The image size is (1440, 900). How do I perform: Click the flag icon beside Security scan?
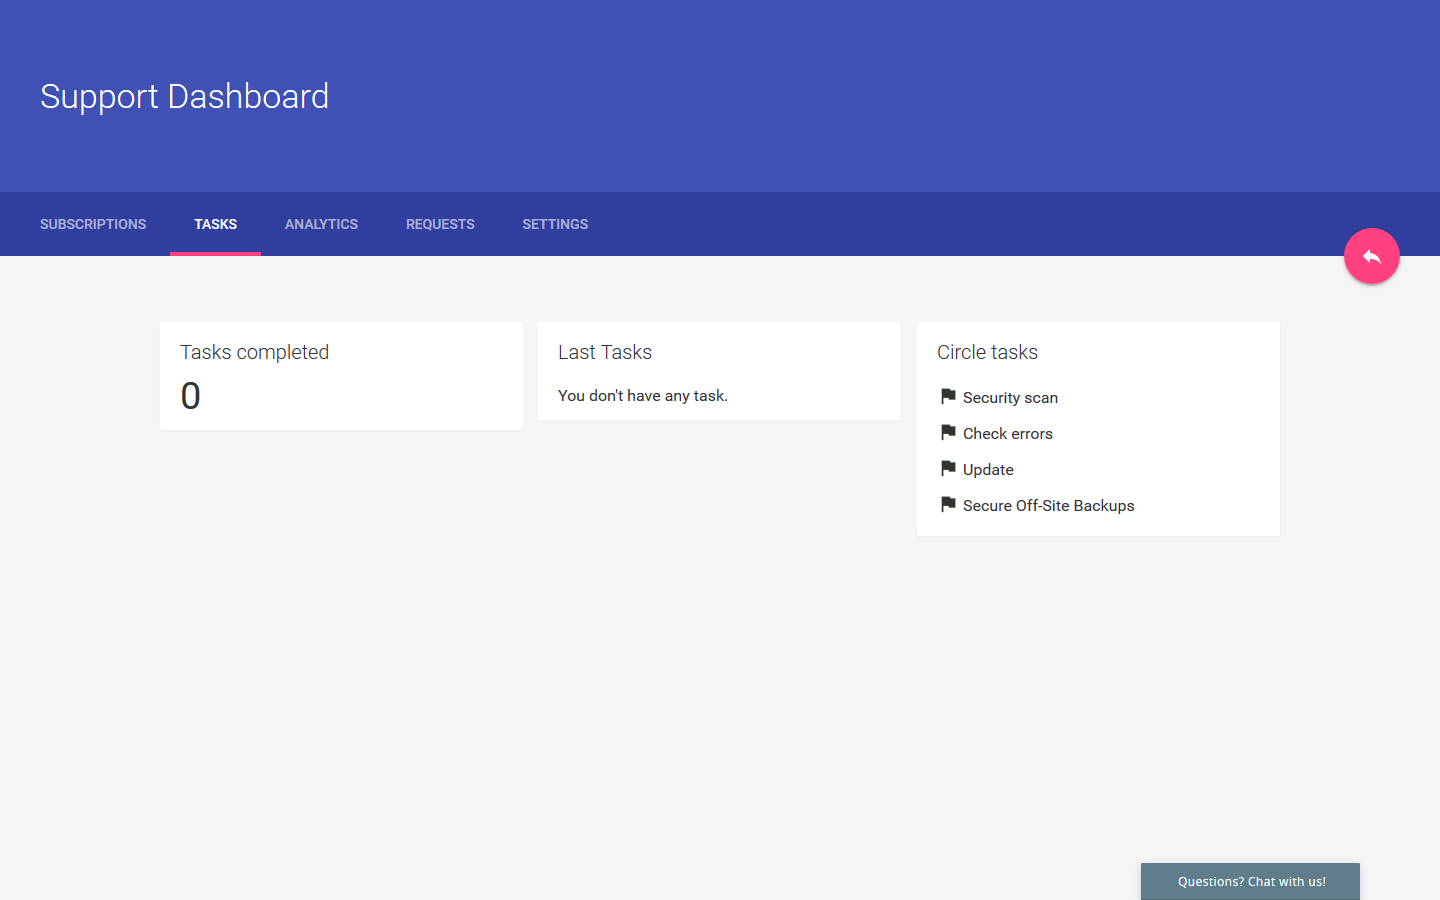[948, 396]
